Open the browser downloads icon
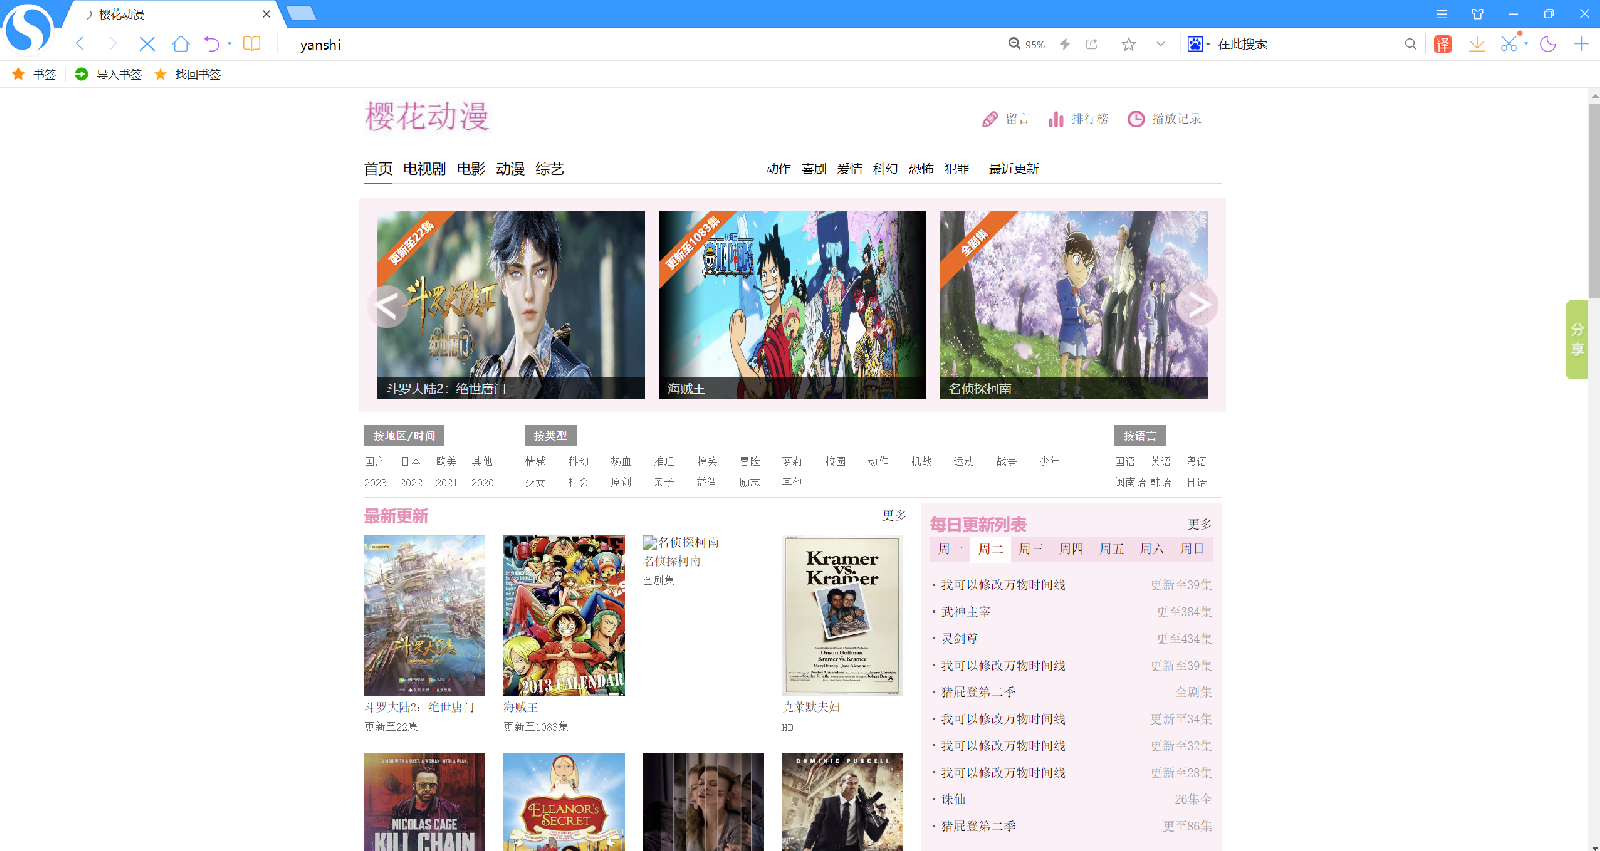 (x=1476, y=44)
